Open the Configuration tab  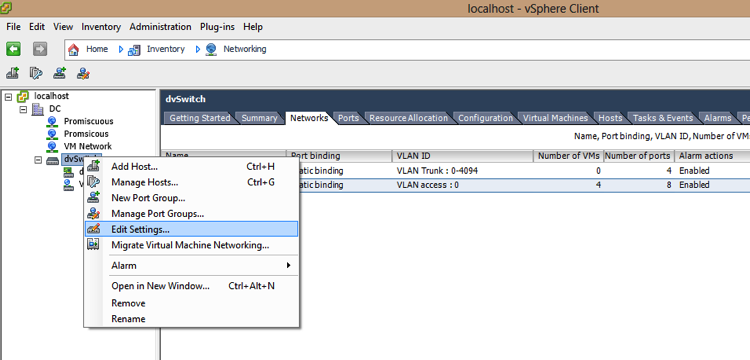(485, 118)
